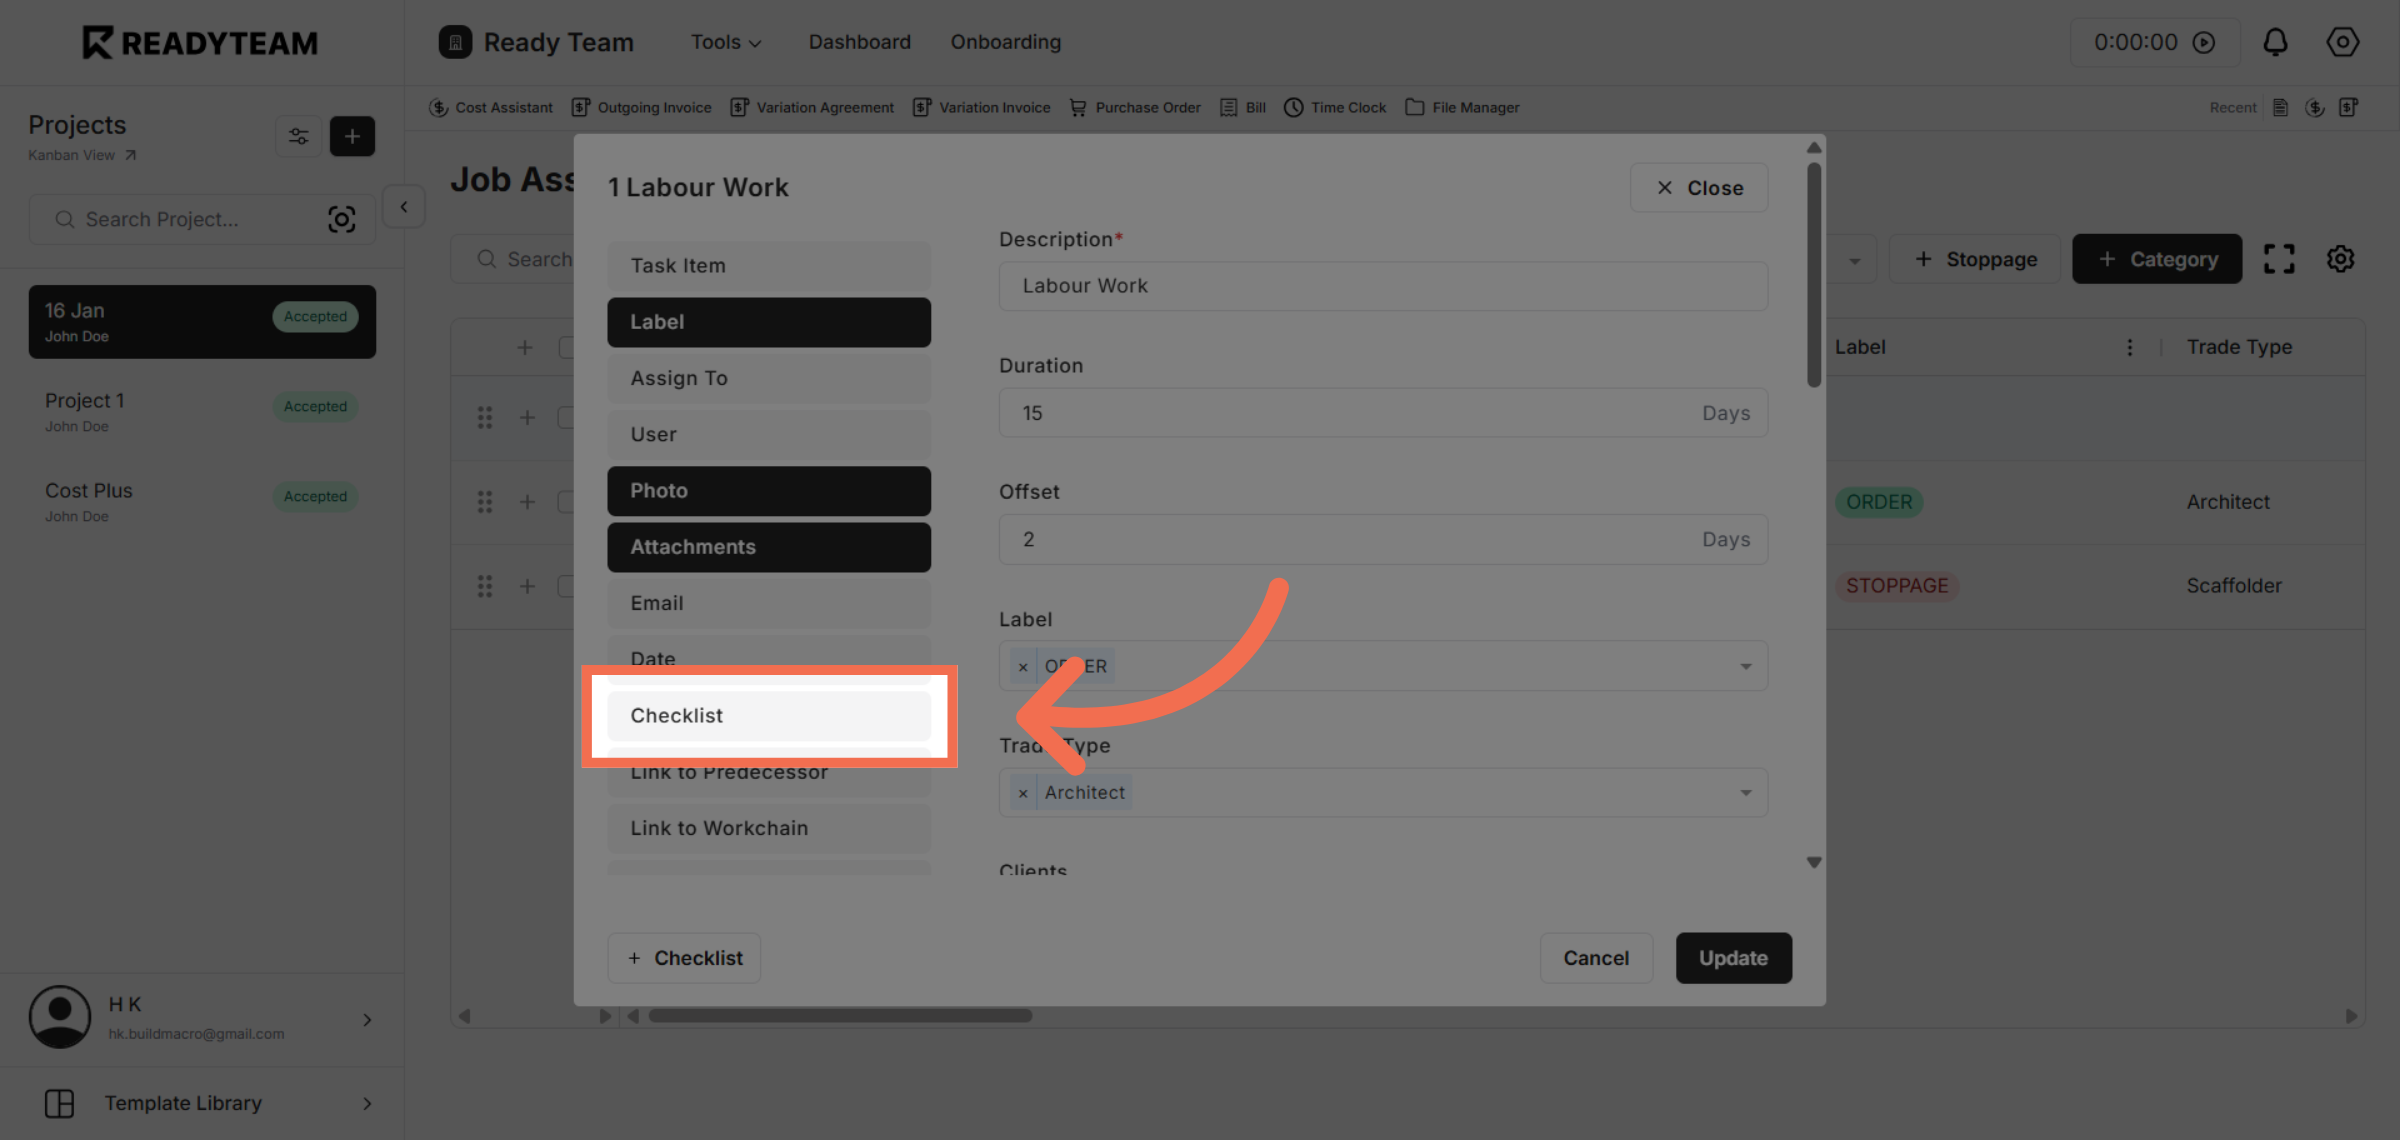2400x1140 pixels.
Task: Click inside the Duration input field
Action: (1300, 412)
